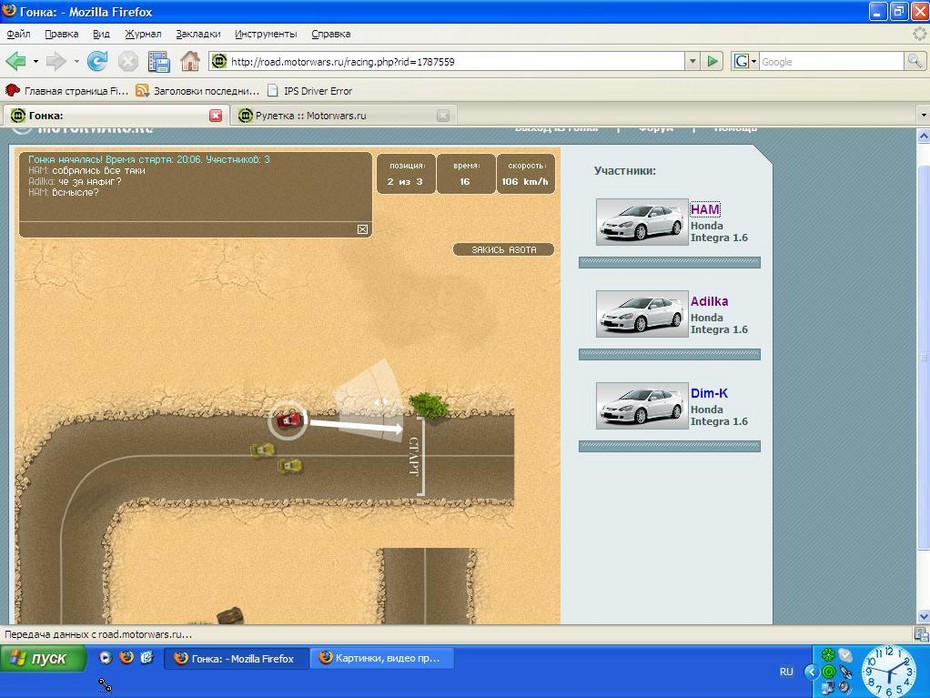The width and height of the screenshot is (930, 698).
Task: Open the Журнал menu
Action: (143, 34)
